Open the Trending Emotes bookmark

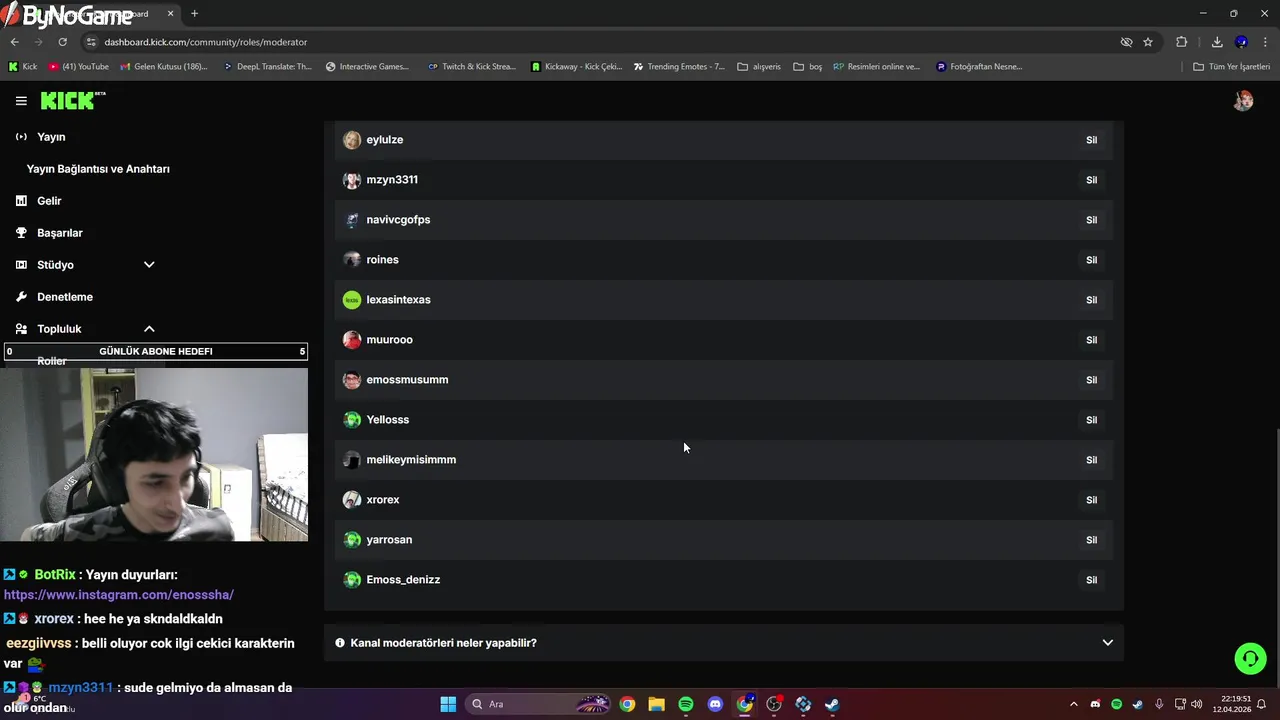679,67
